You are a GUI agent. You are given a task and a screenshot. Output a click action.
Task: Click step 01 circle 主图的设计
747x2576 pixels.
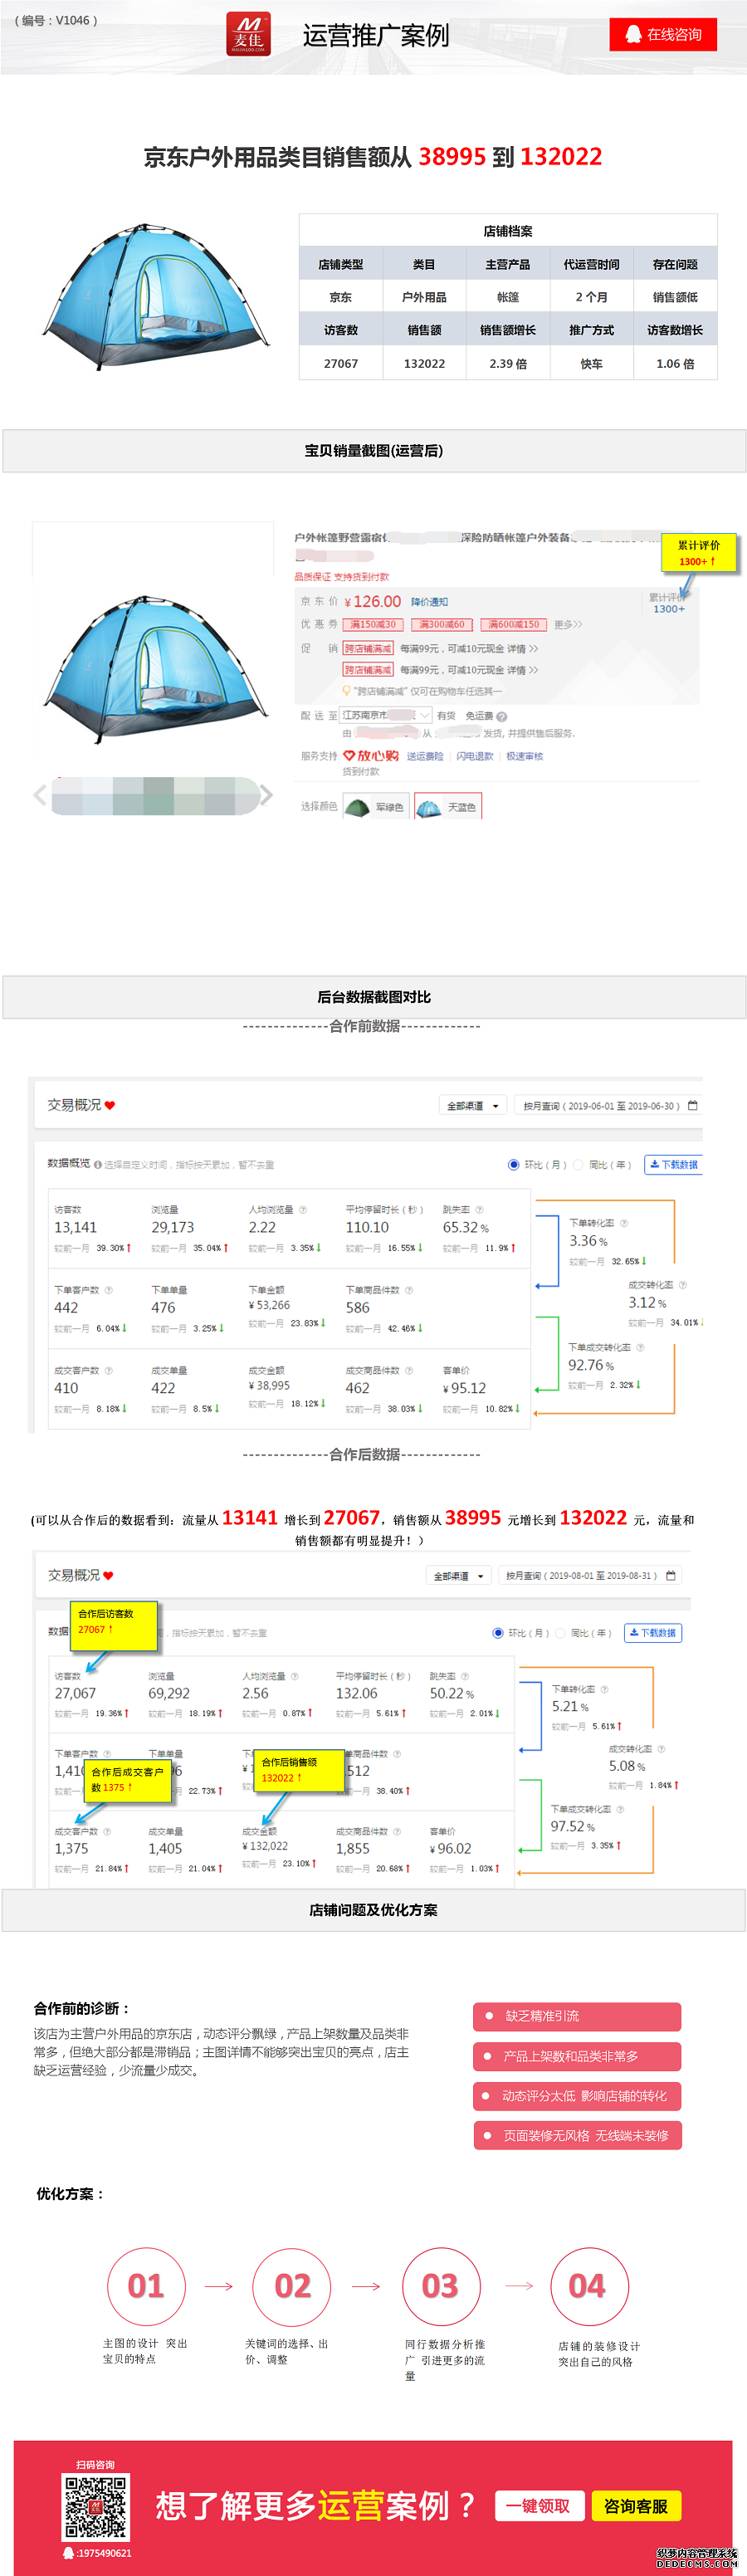tap(146, 2287)
